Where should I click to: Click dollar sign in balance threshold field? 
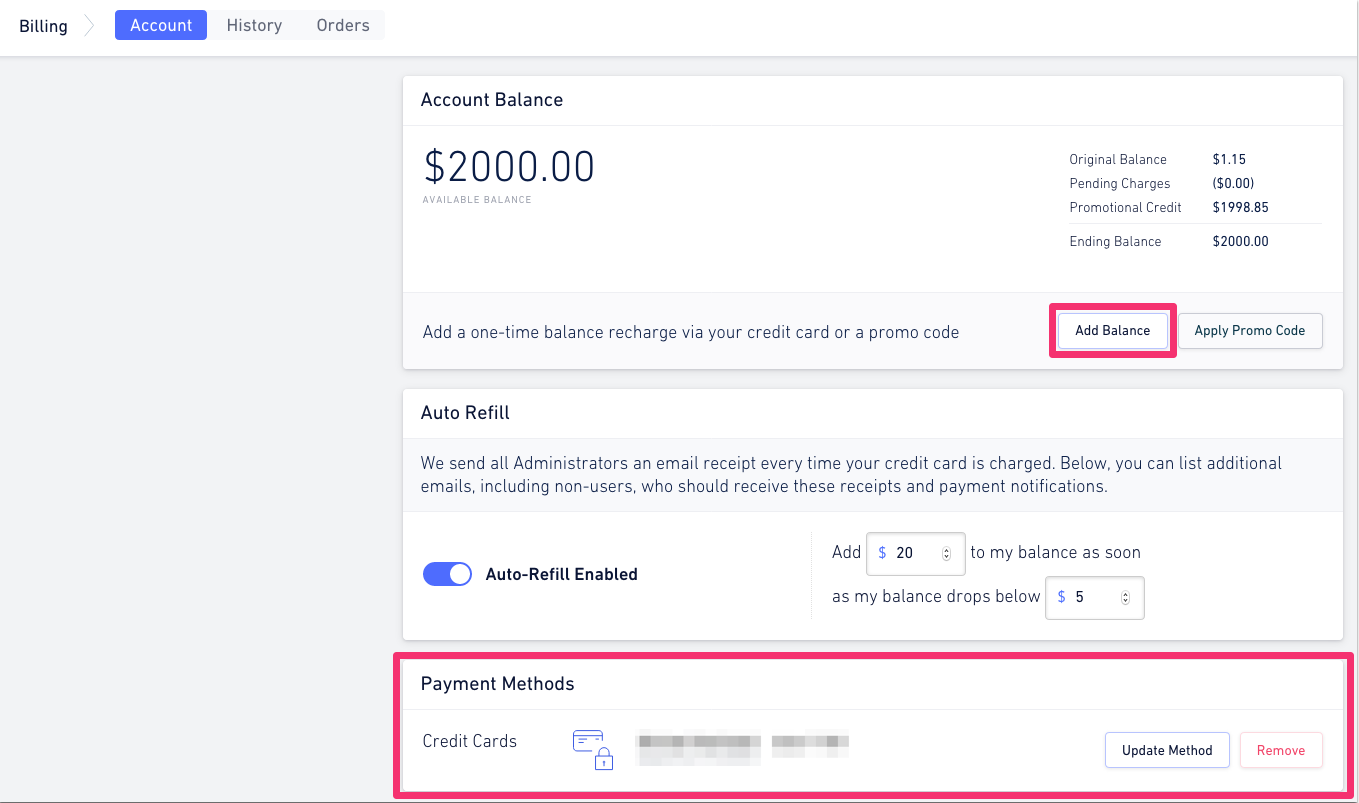1061,597
